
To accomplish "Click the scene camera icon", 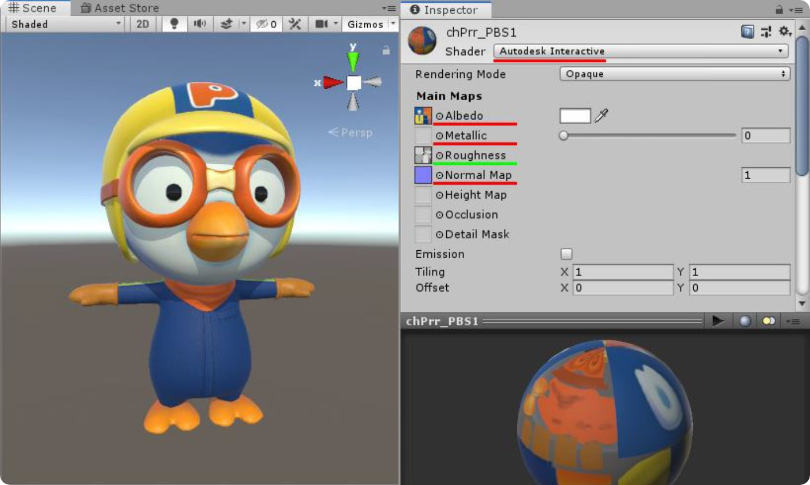I will coord(321,24).
